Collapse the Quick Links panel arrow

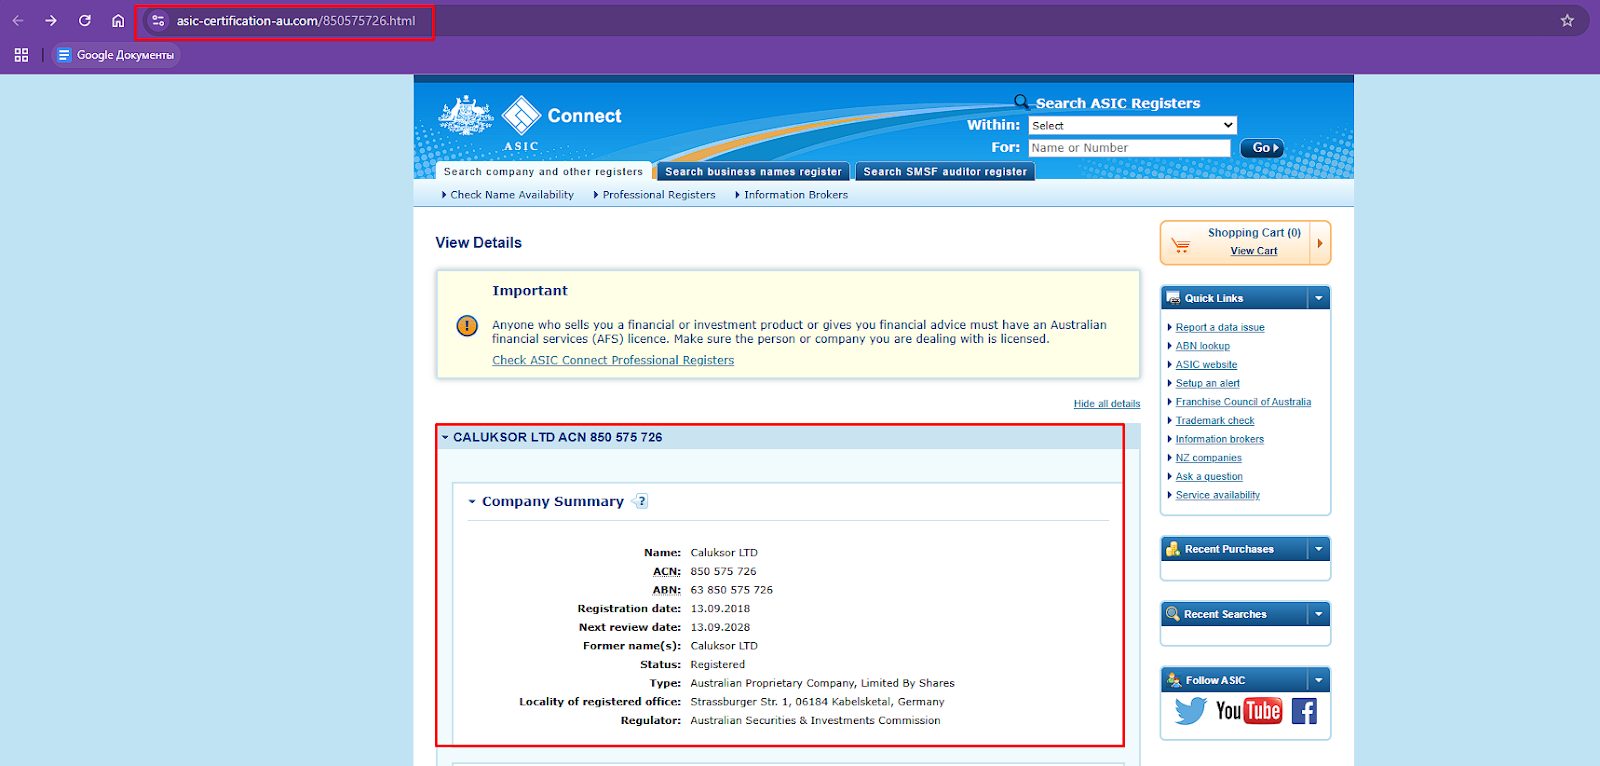[1319, 298]
